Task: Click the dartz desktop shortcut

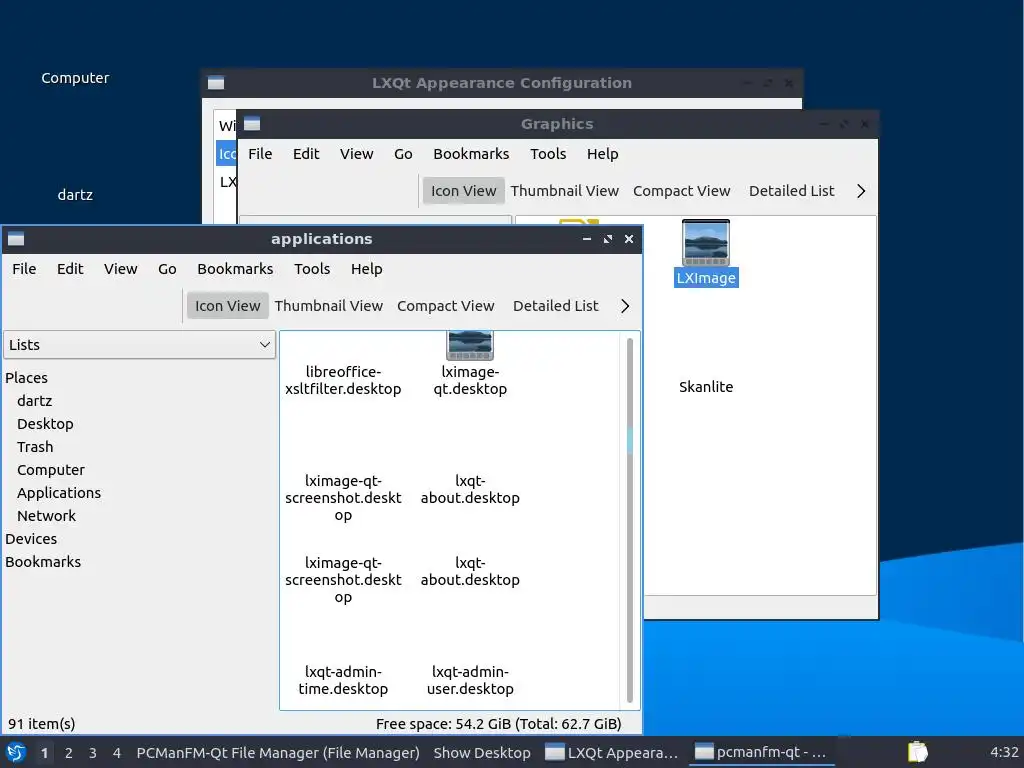Action: (75, 195)
